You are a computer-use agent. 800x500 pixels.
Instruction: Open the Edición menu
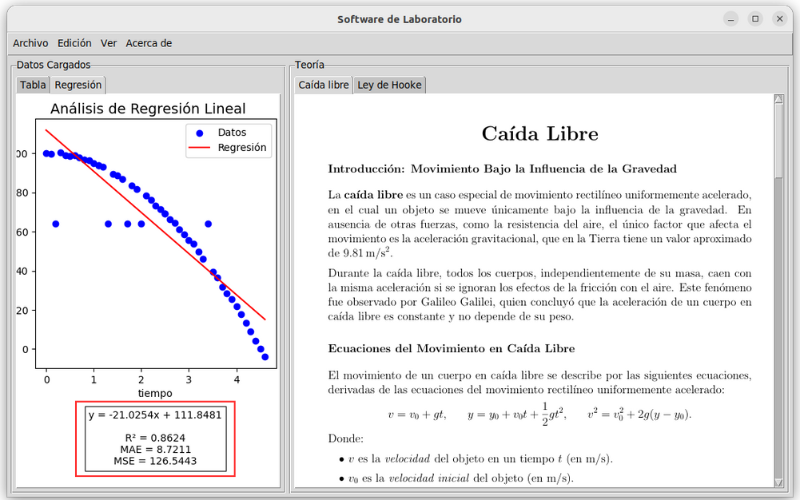tap(74, 43)
